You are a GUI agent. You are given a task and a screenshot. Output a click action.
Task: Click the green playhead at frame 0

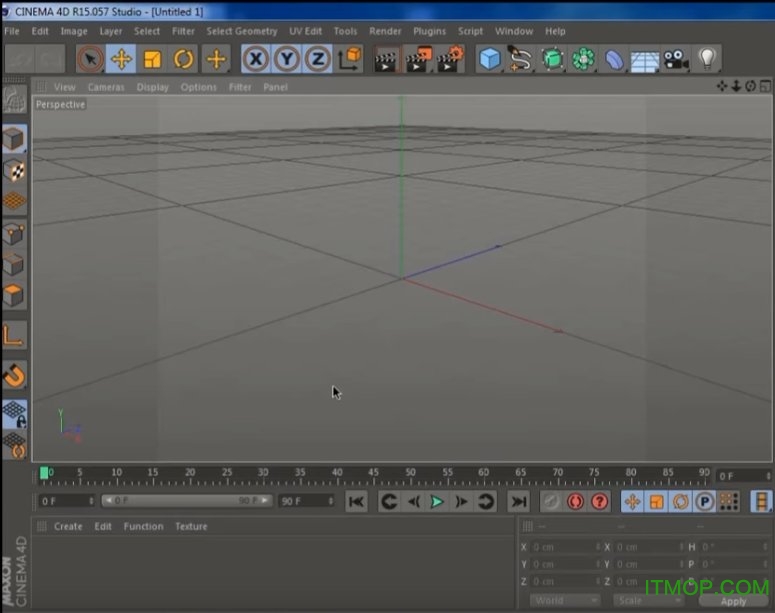(x=44, y=473)
